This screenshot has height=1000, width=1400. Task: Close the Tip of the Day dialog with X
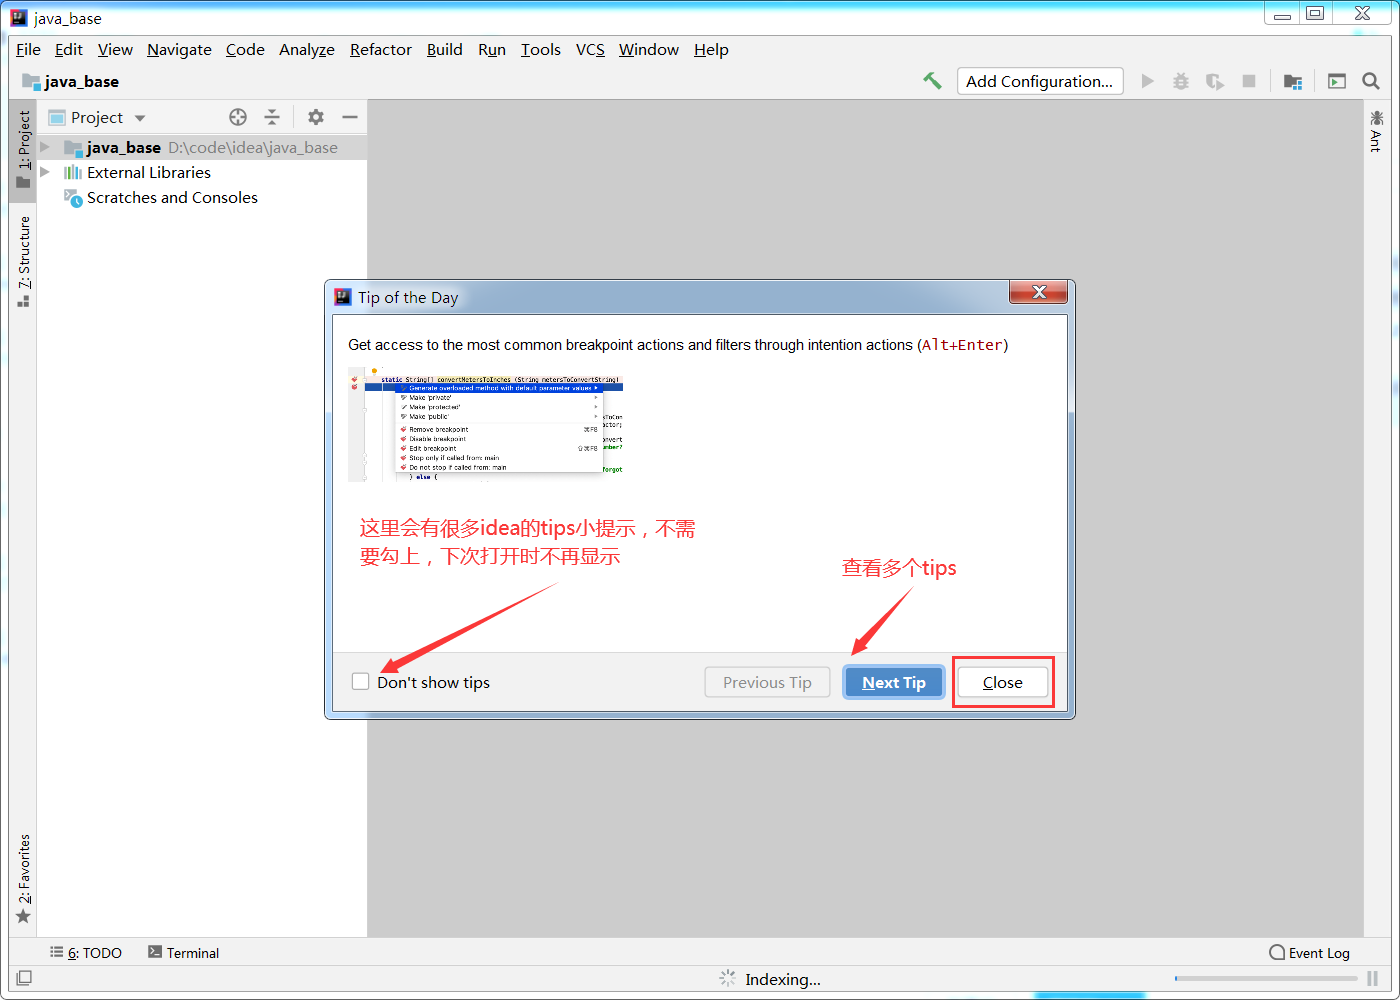[x=1039, y=292]
